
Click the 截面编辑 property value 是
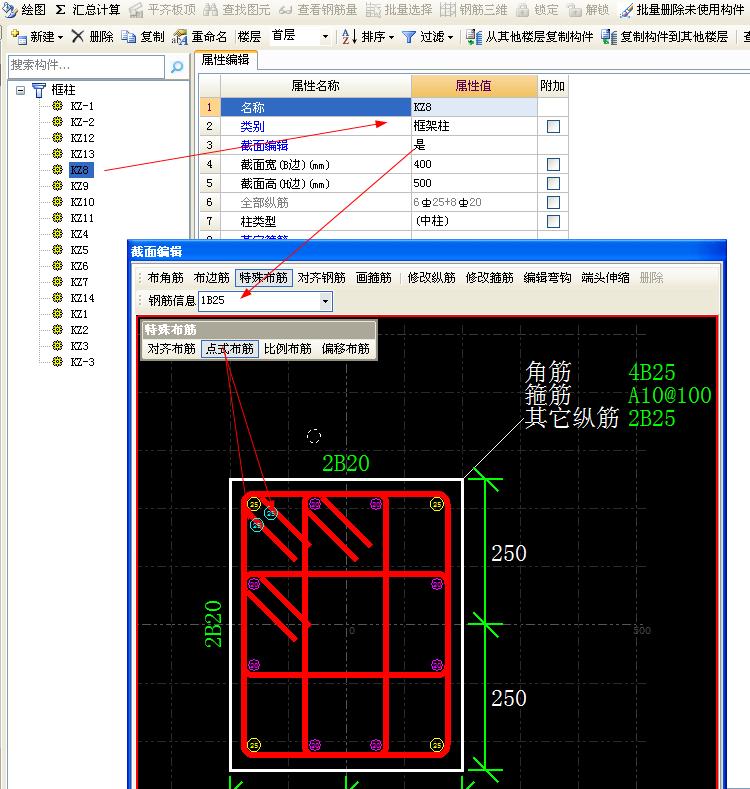(474, 145)
